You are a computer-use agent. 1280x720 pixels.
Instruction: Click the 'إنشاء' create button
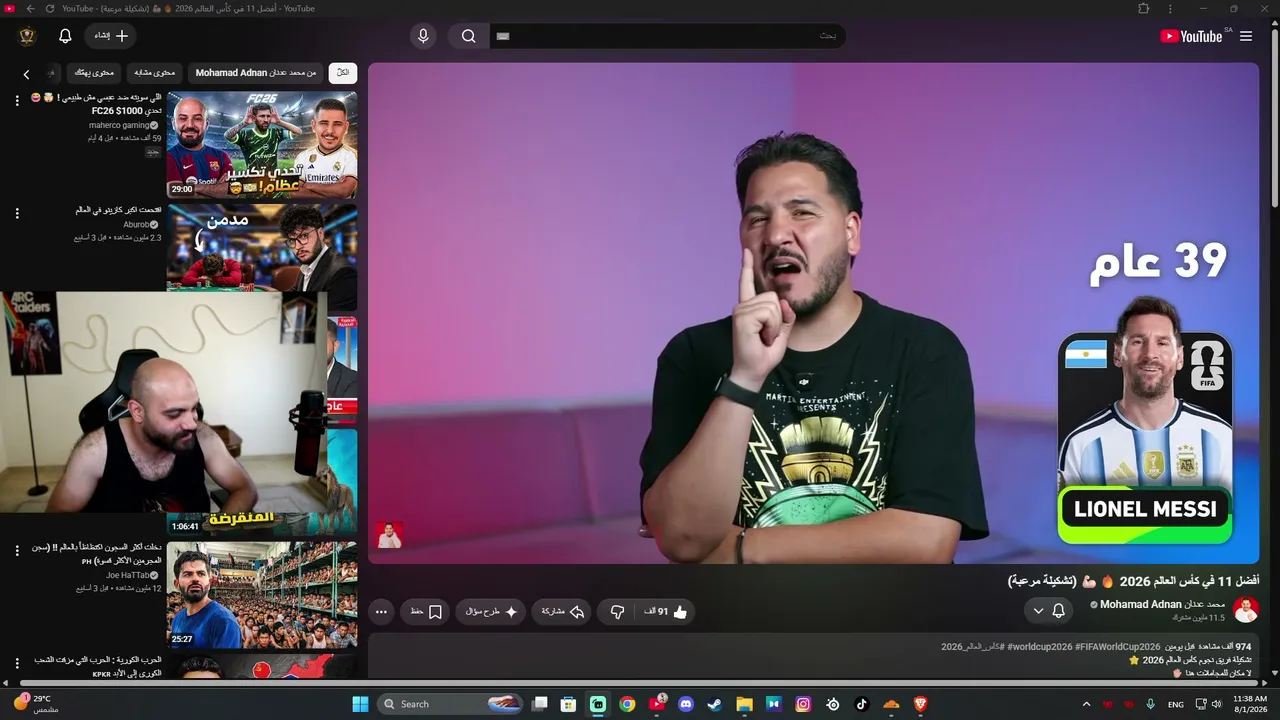tap(111, 36)
